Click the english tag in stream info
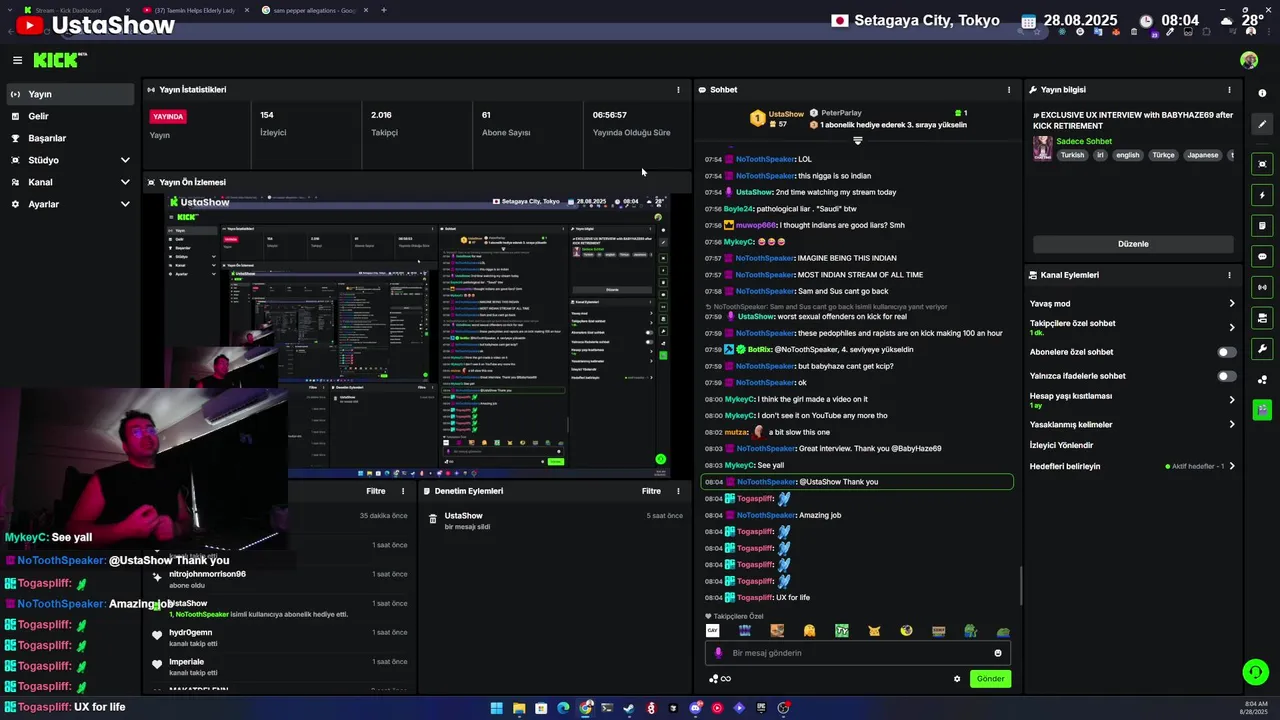Screen dimensions: 1280x720 point(1127,155)
